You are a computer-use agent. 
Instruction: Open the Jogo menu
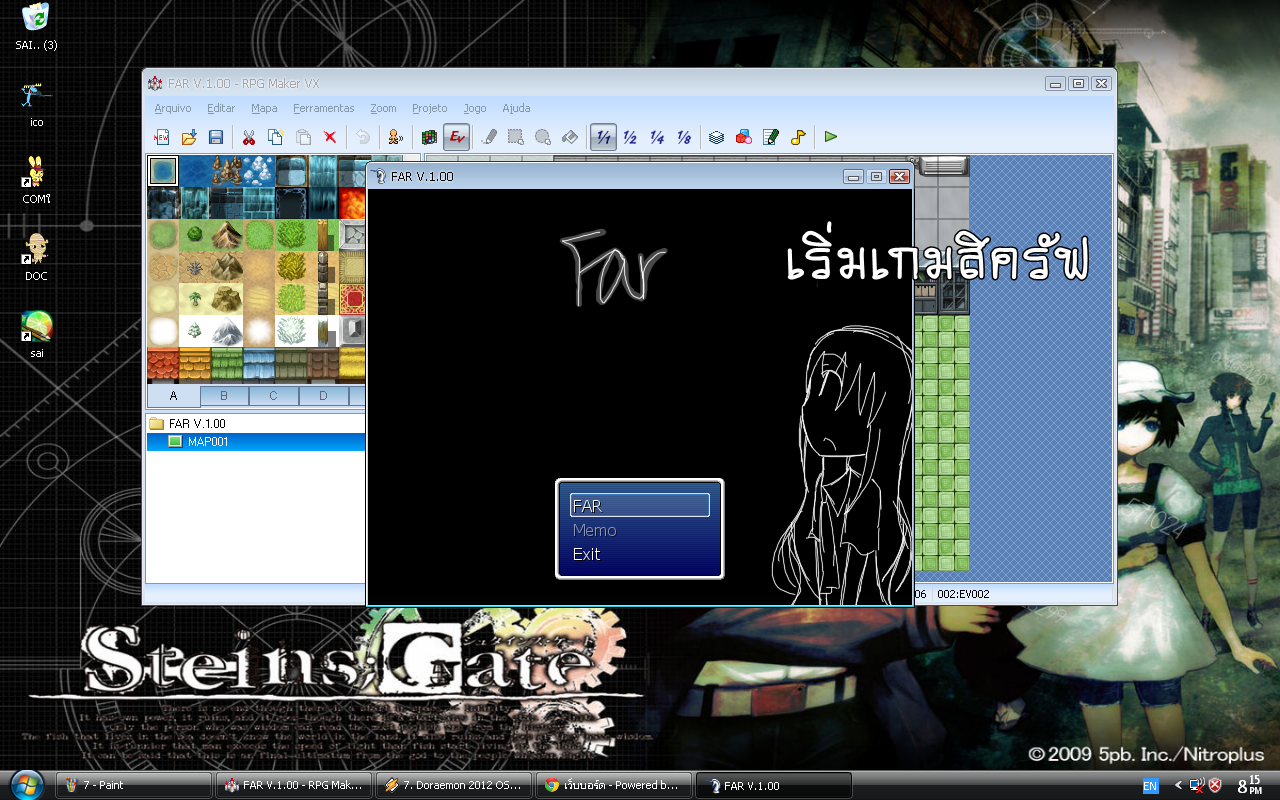pos(475,108)
